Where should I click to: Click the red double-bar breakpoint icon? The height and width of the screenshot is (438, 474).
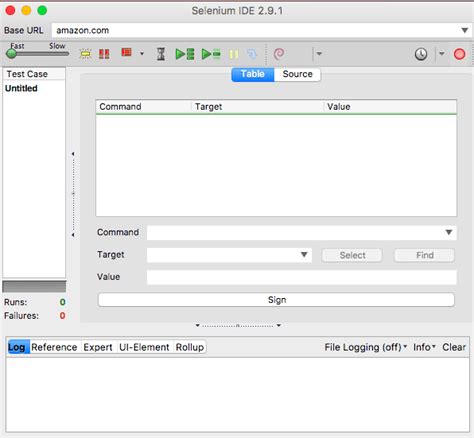(104, 54)
